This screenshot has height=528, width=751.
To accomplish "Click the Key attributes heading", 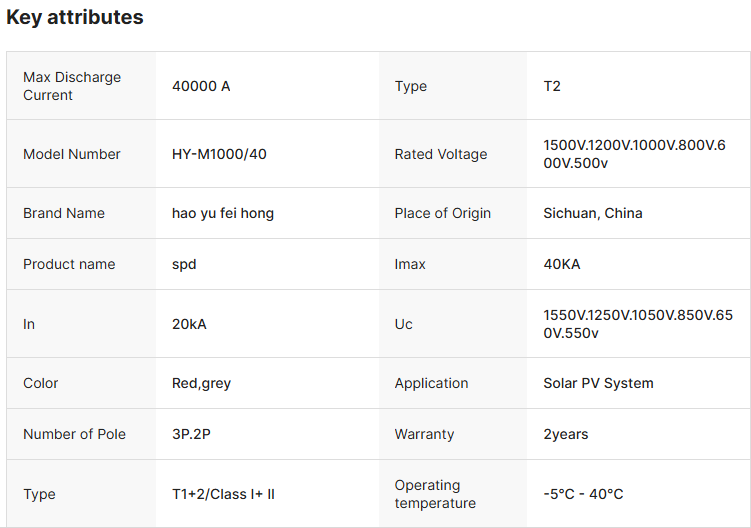I will tap(75, 17).
